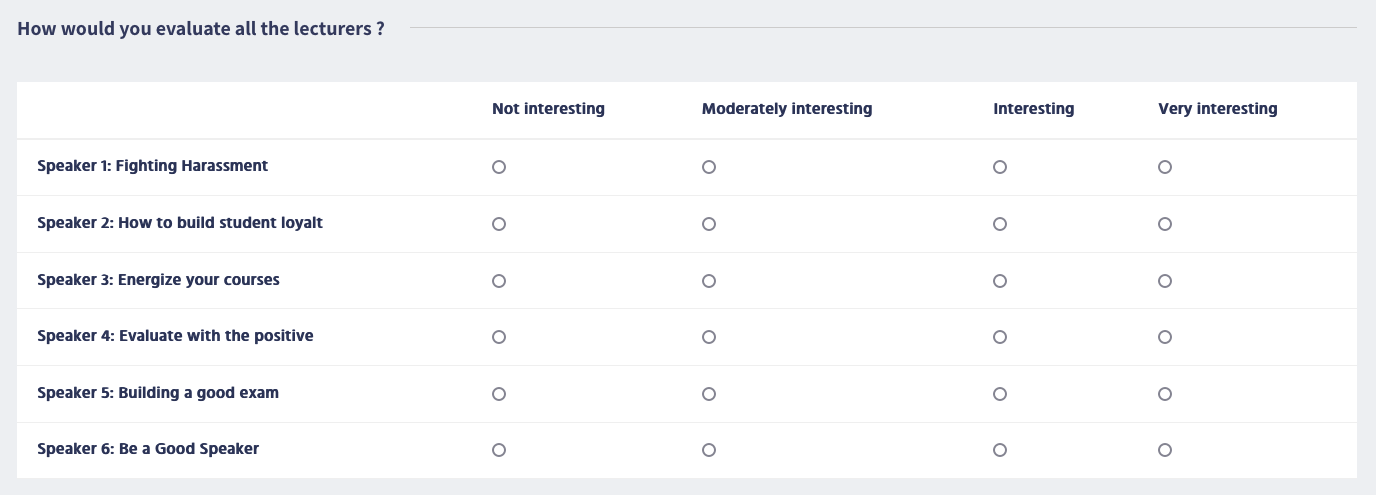This screenshot has width=1376, height=495.
Task: Mark Speaker 3 as Very interesting
Action: pos(1165,281)
